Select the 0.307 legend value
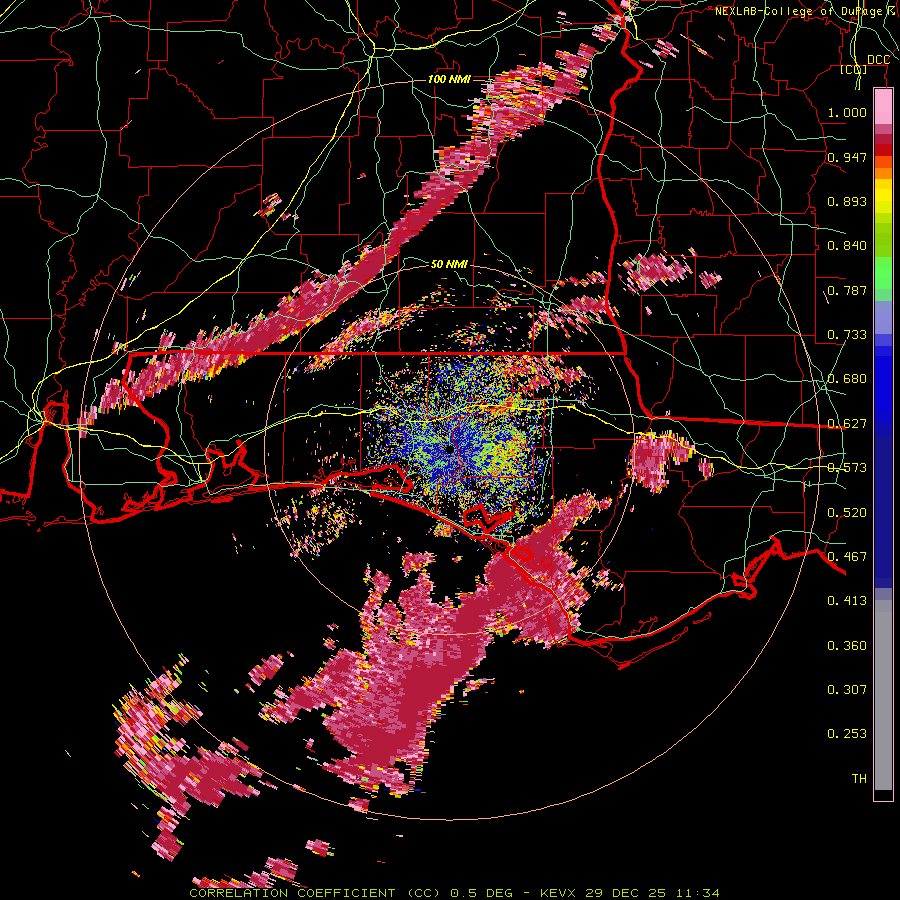 847,689
